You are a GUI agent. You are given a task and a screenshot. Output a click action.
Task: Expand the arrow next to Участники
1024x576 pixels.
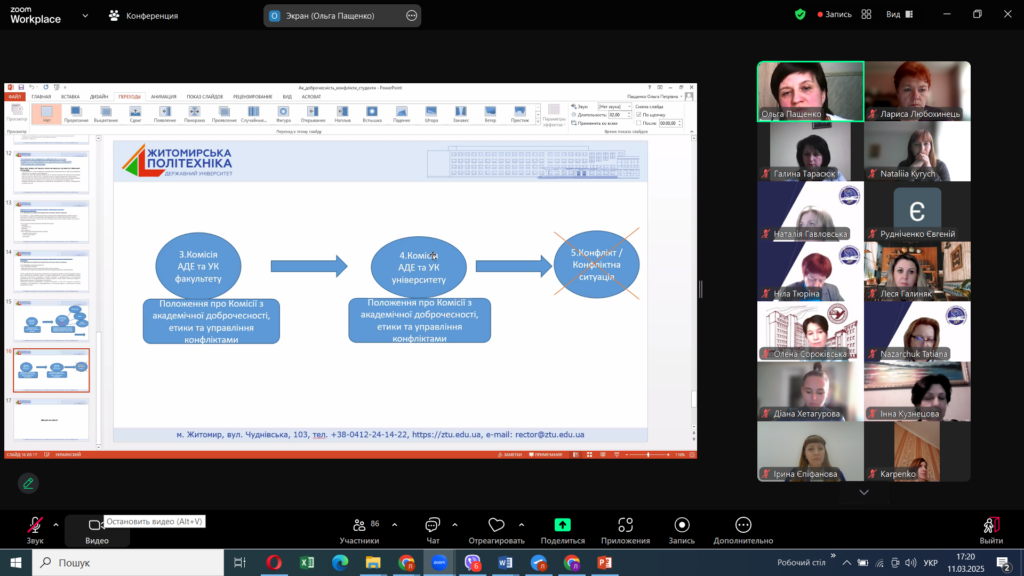[x=394, y=524]
